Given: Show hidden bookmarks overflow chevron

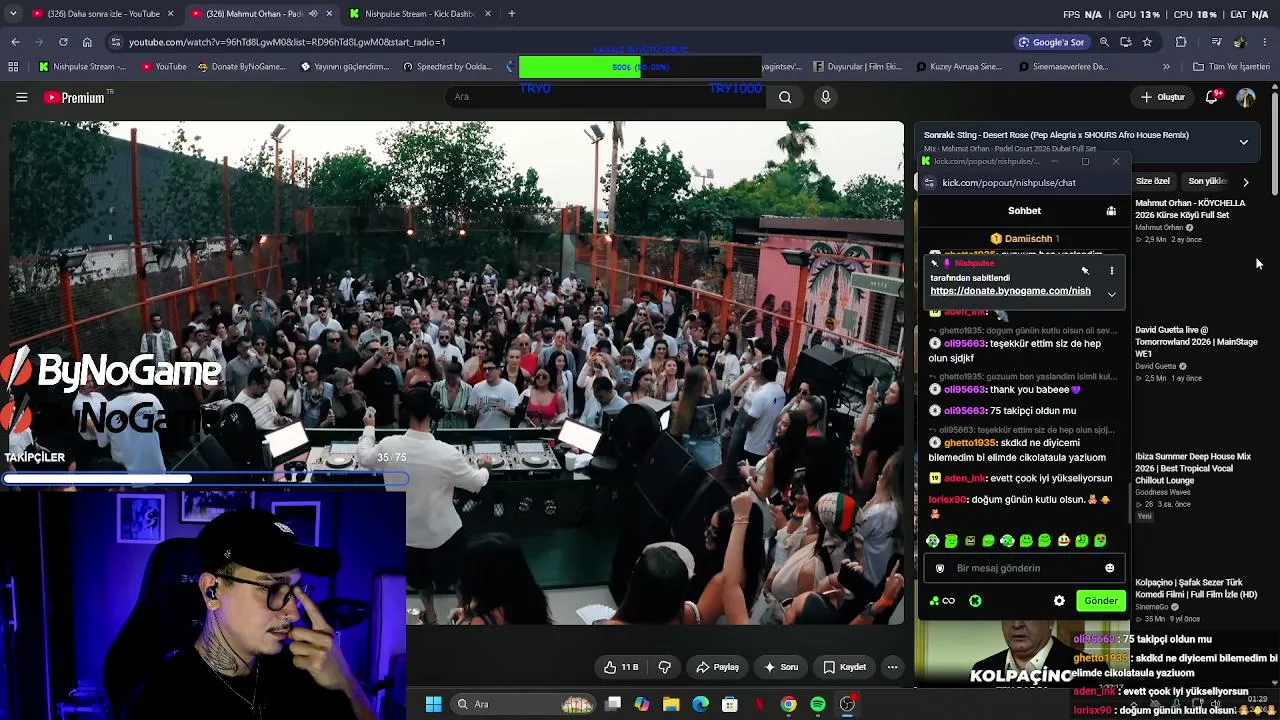Looking at the screenshot, I should [1166, 67].
